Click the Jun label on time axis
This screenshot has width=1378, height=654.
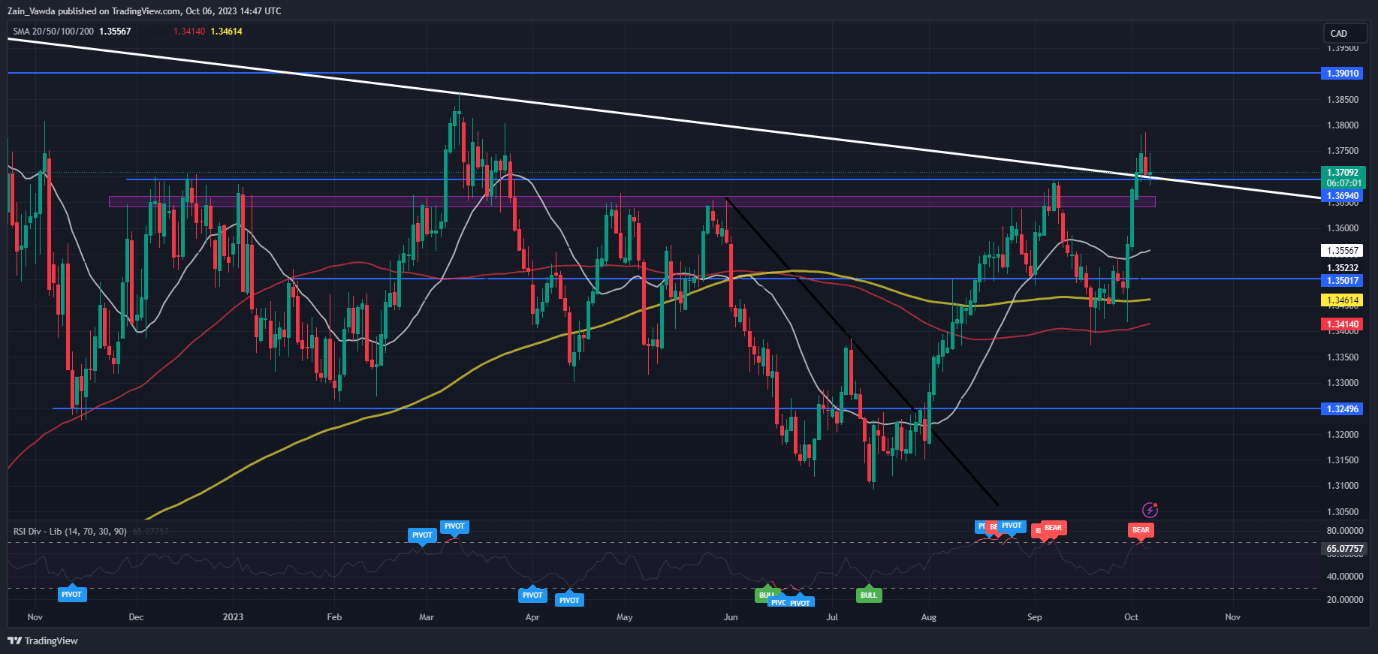tap(731, 618)
